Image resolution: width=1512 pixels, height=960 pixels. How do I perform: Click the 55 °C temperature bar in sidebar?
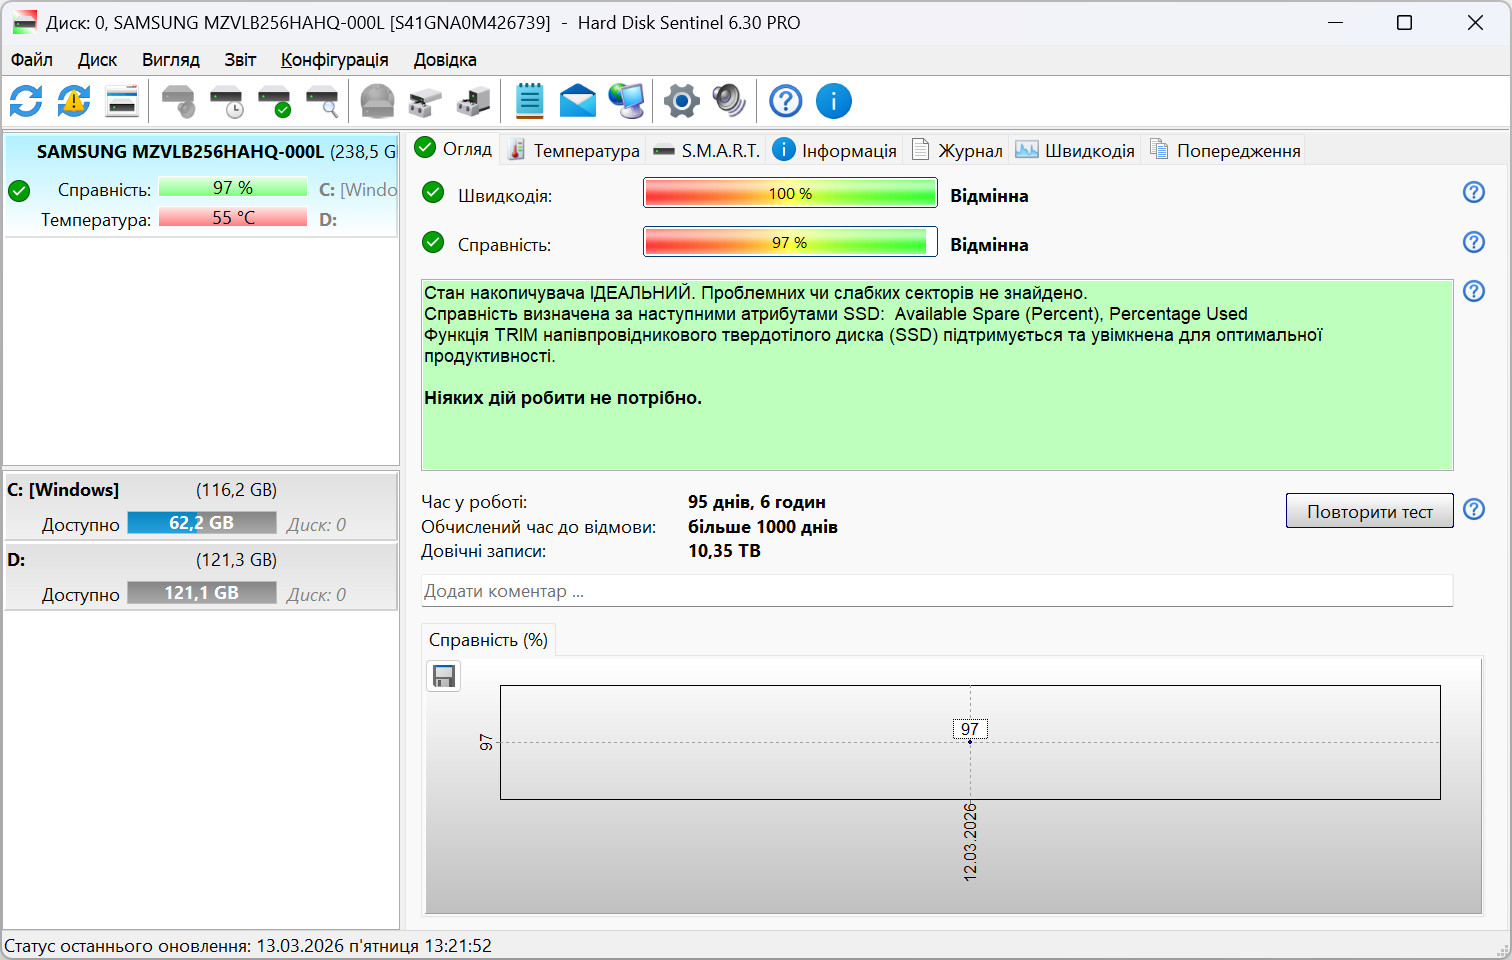coord(233,217)
